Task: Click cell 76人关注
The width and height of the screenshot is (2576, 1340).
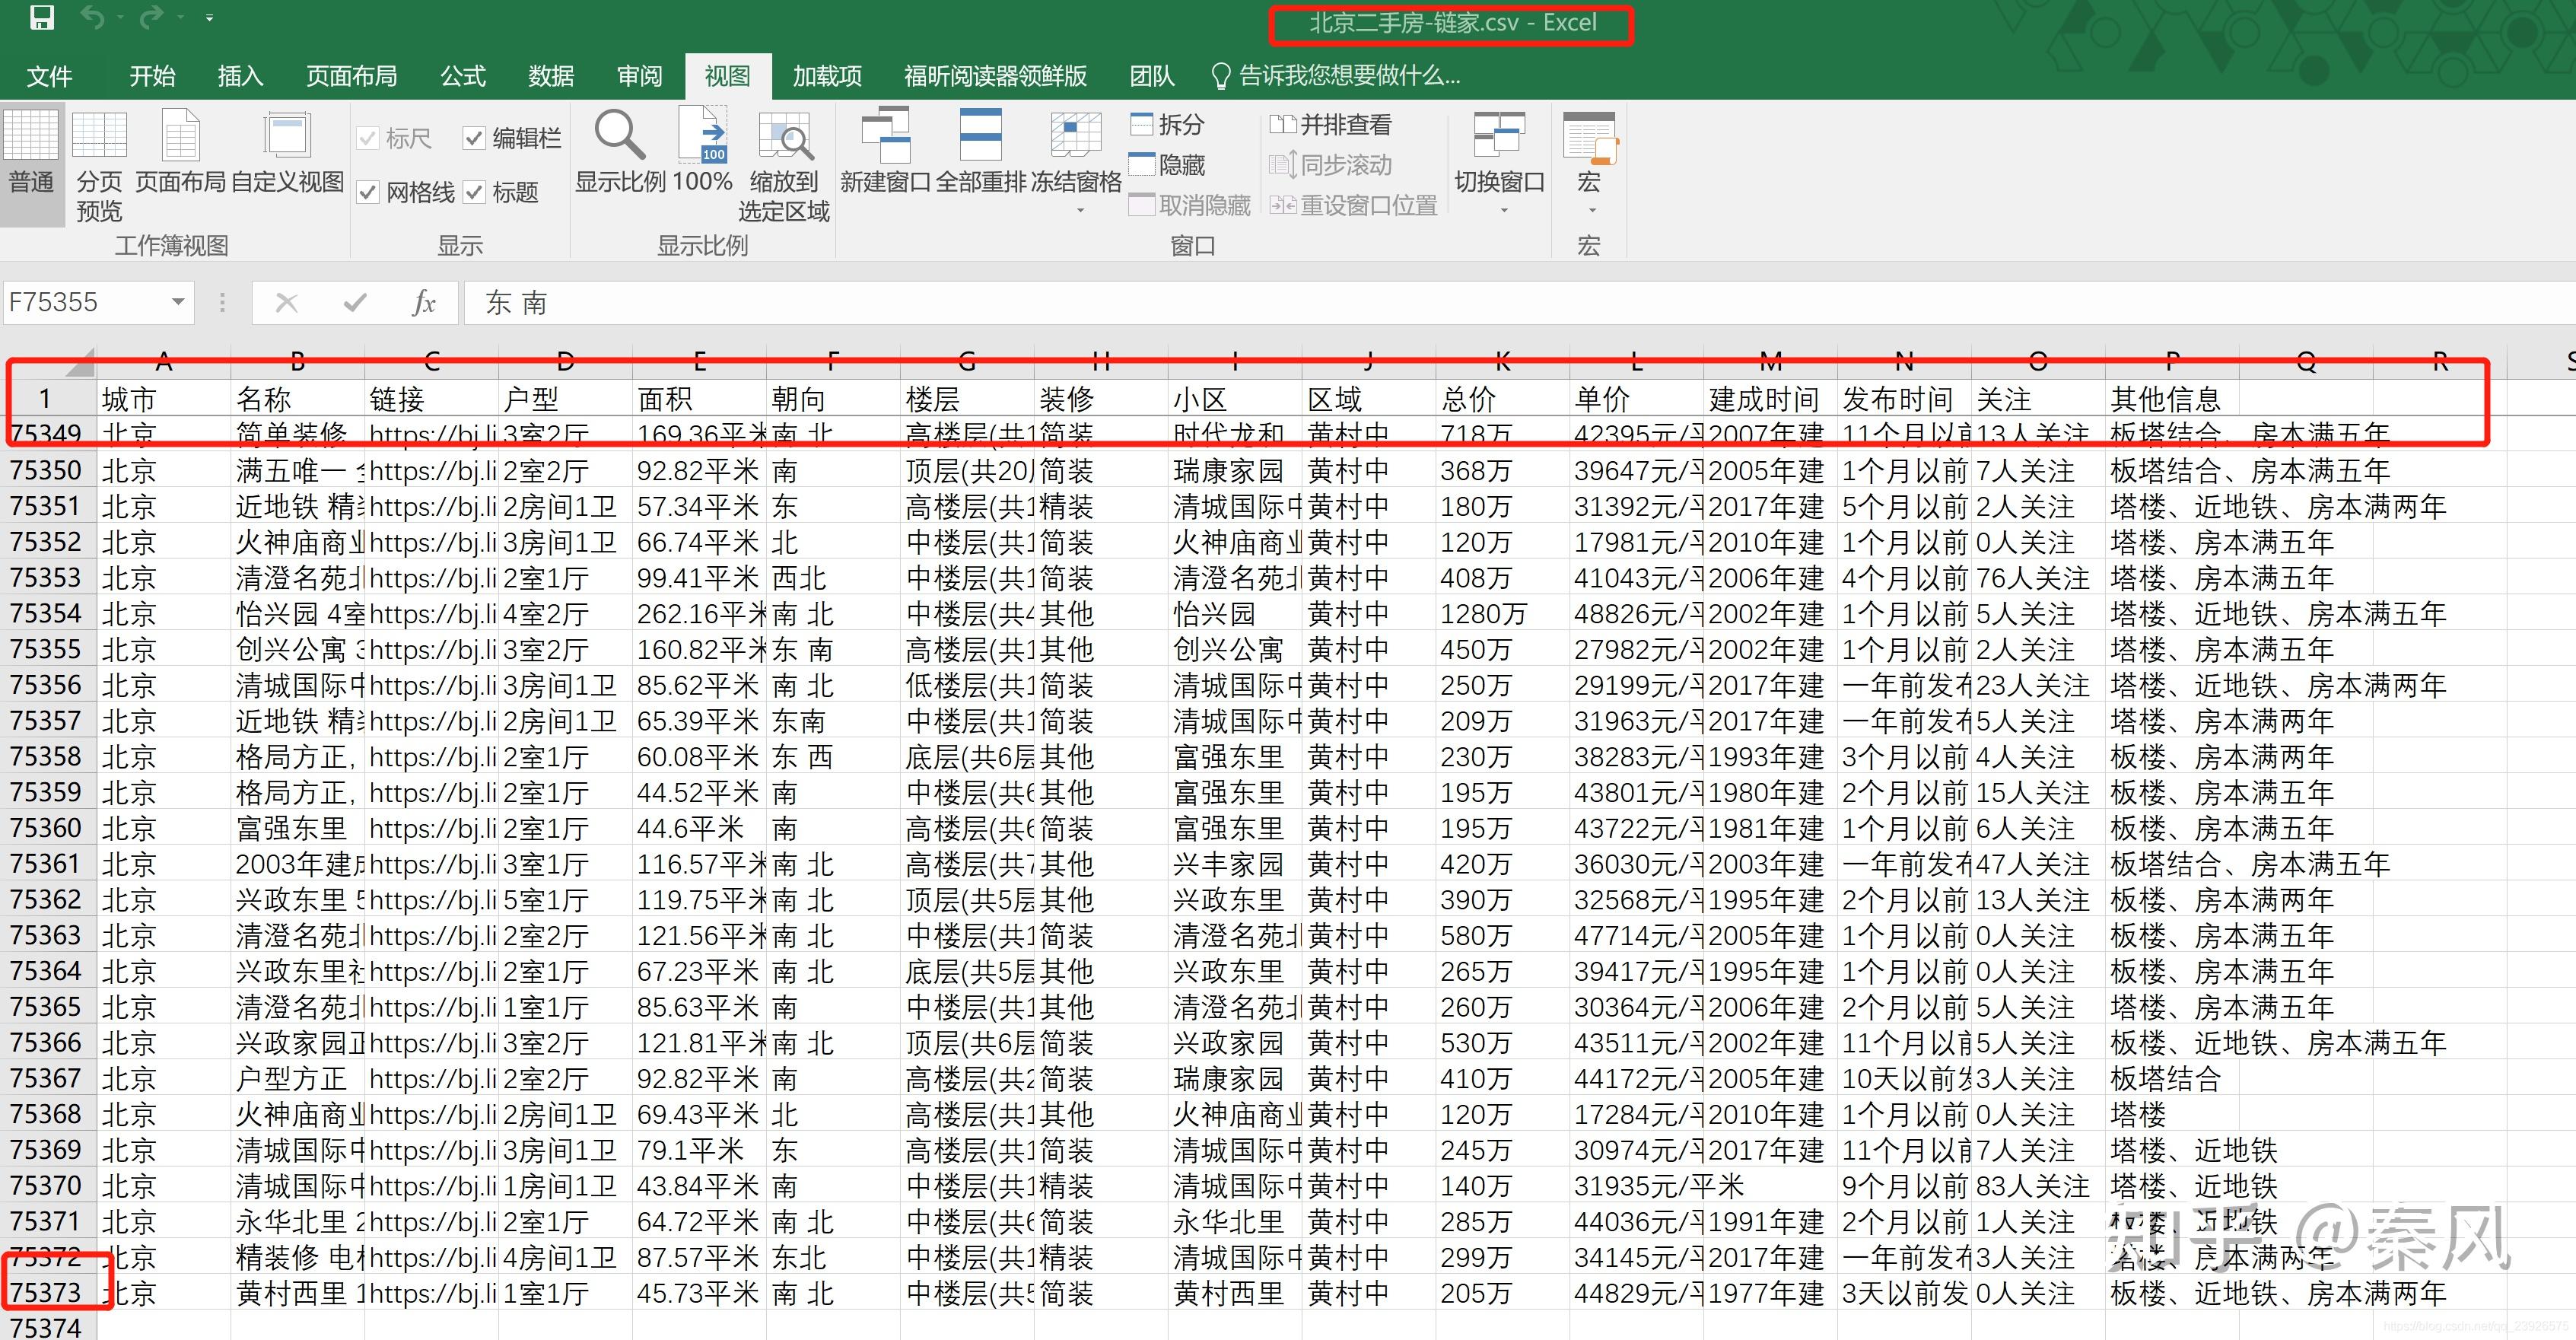Action: point(2038,578)
